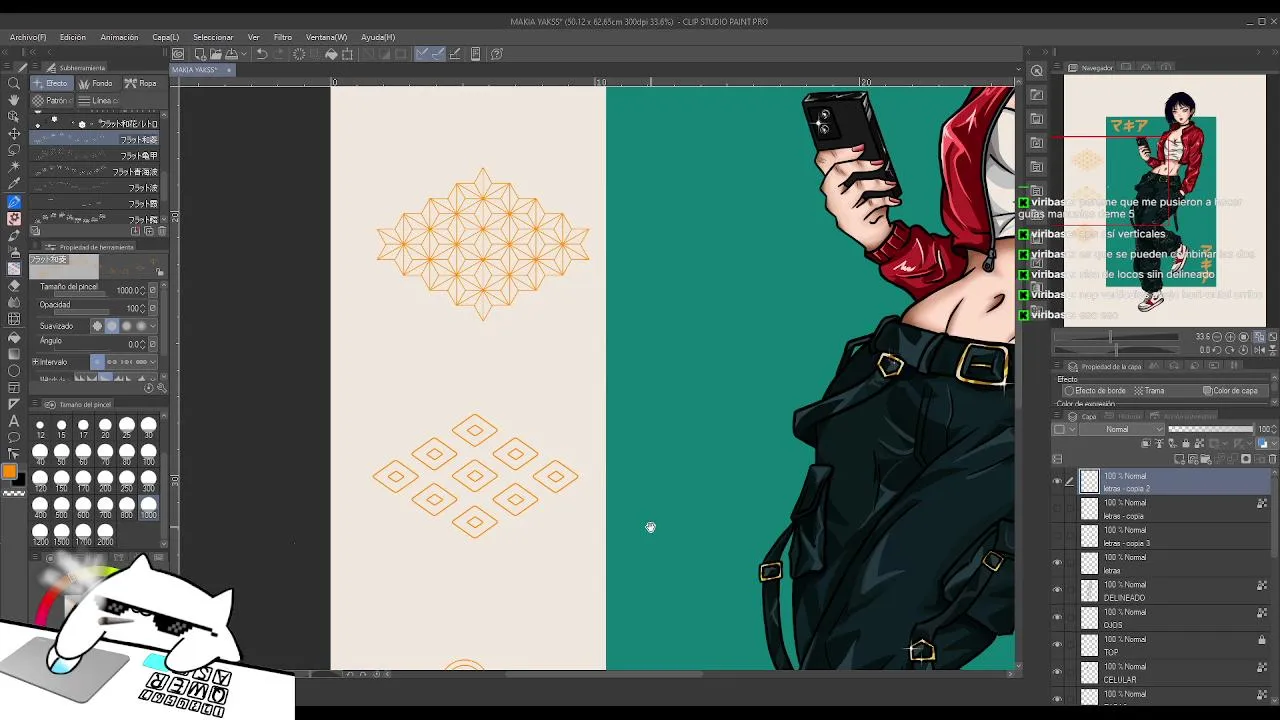Screen dimensions: 1280x720
Task: Click Efecto de borde button
Action: pos(1097,391)
